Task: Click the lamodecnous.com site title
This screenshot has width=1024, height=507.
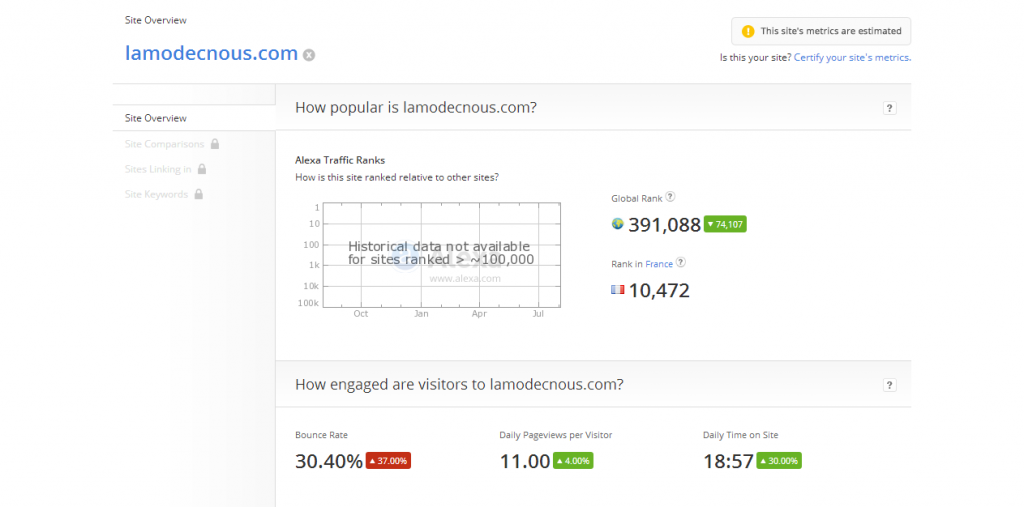Action: click(x=211, y=53)
